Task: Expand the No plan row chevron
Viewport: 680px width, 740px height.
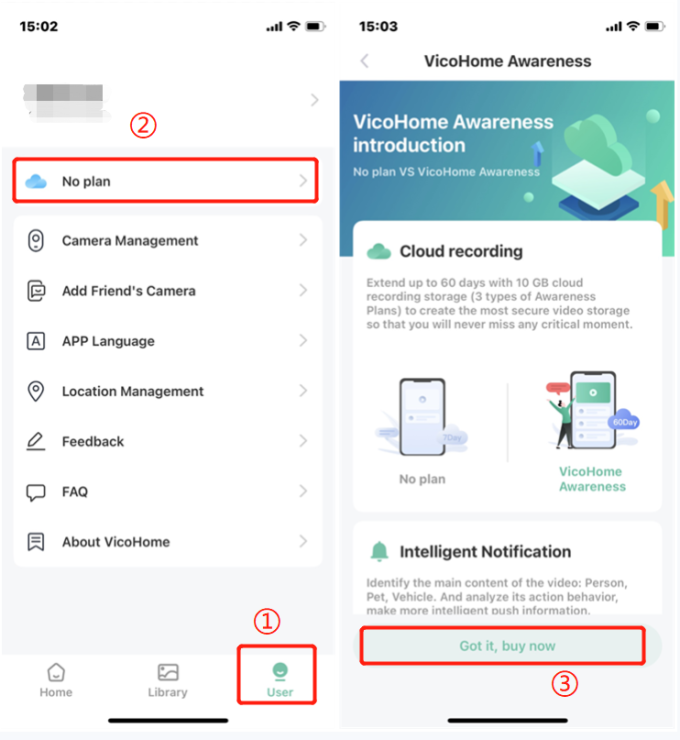Action: (x=303, y=181)
